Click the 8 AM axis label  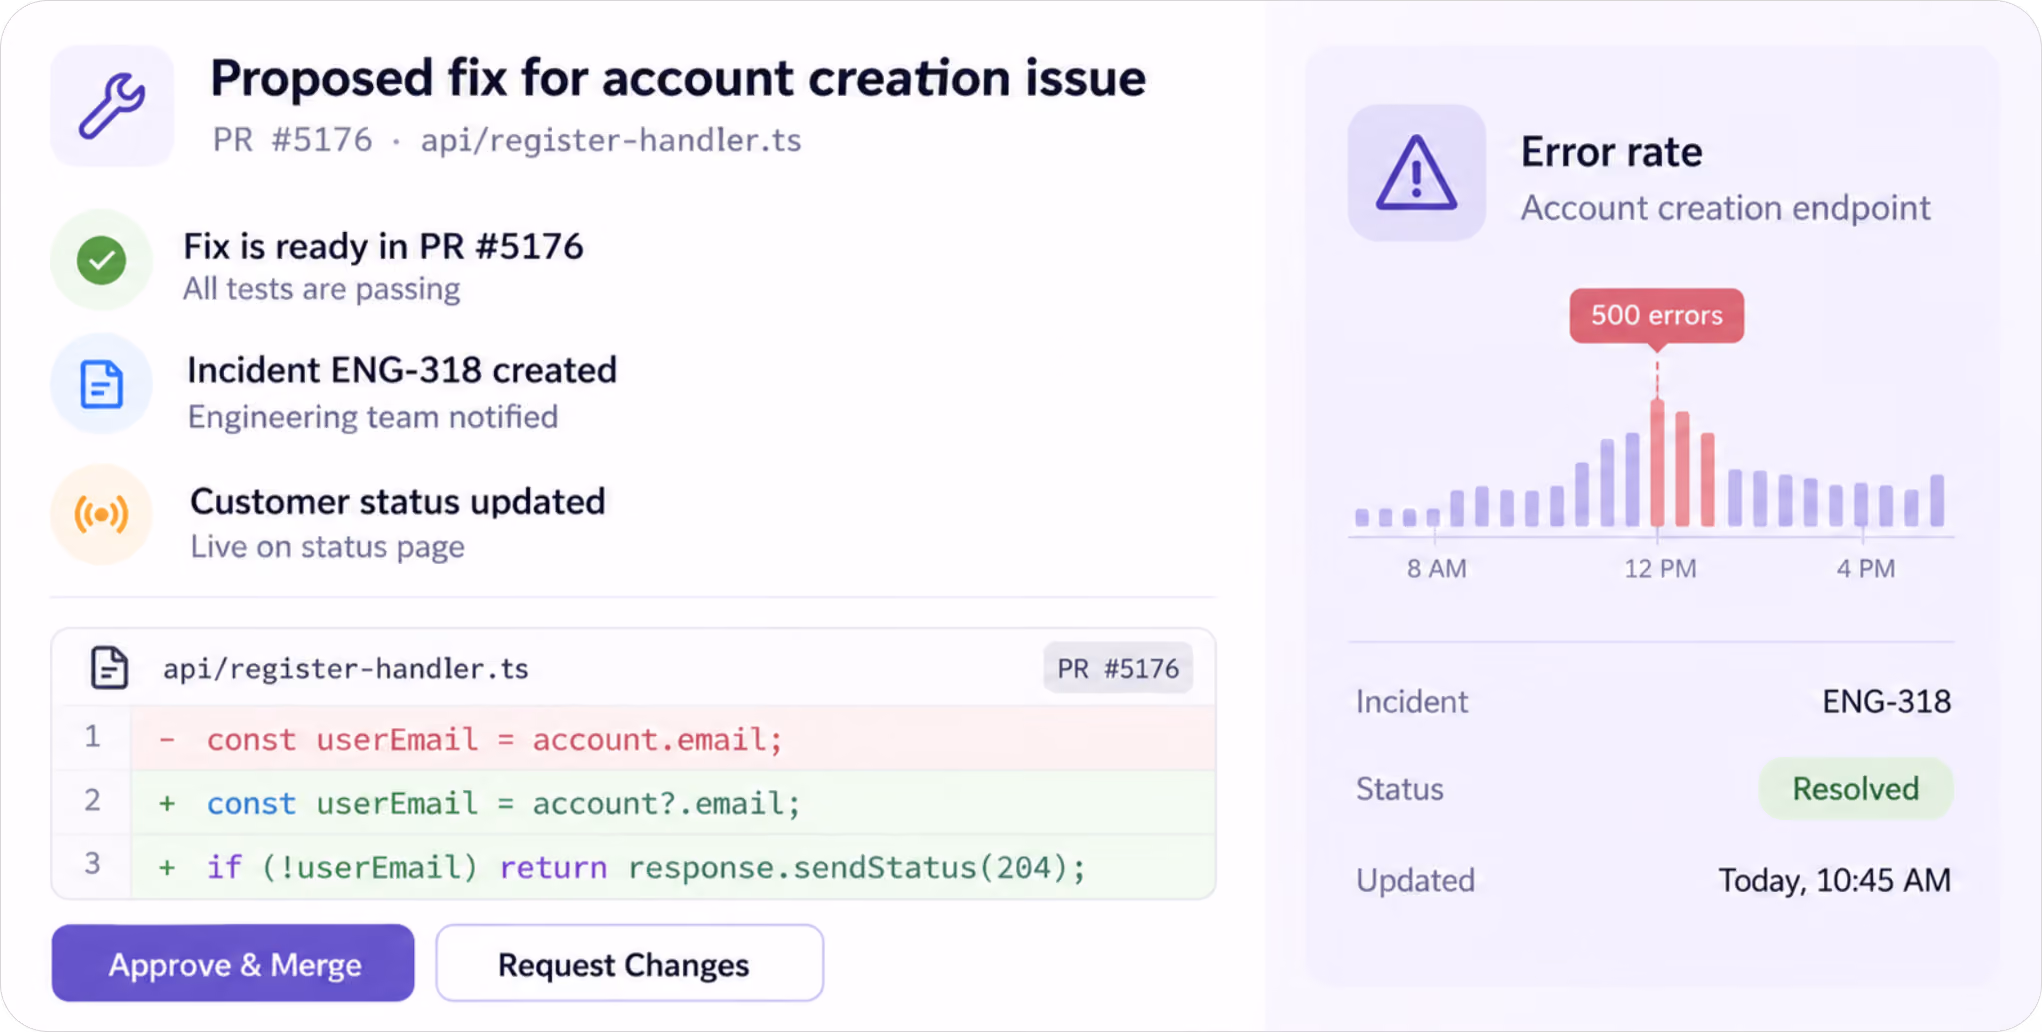(x=1436, y=569)
